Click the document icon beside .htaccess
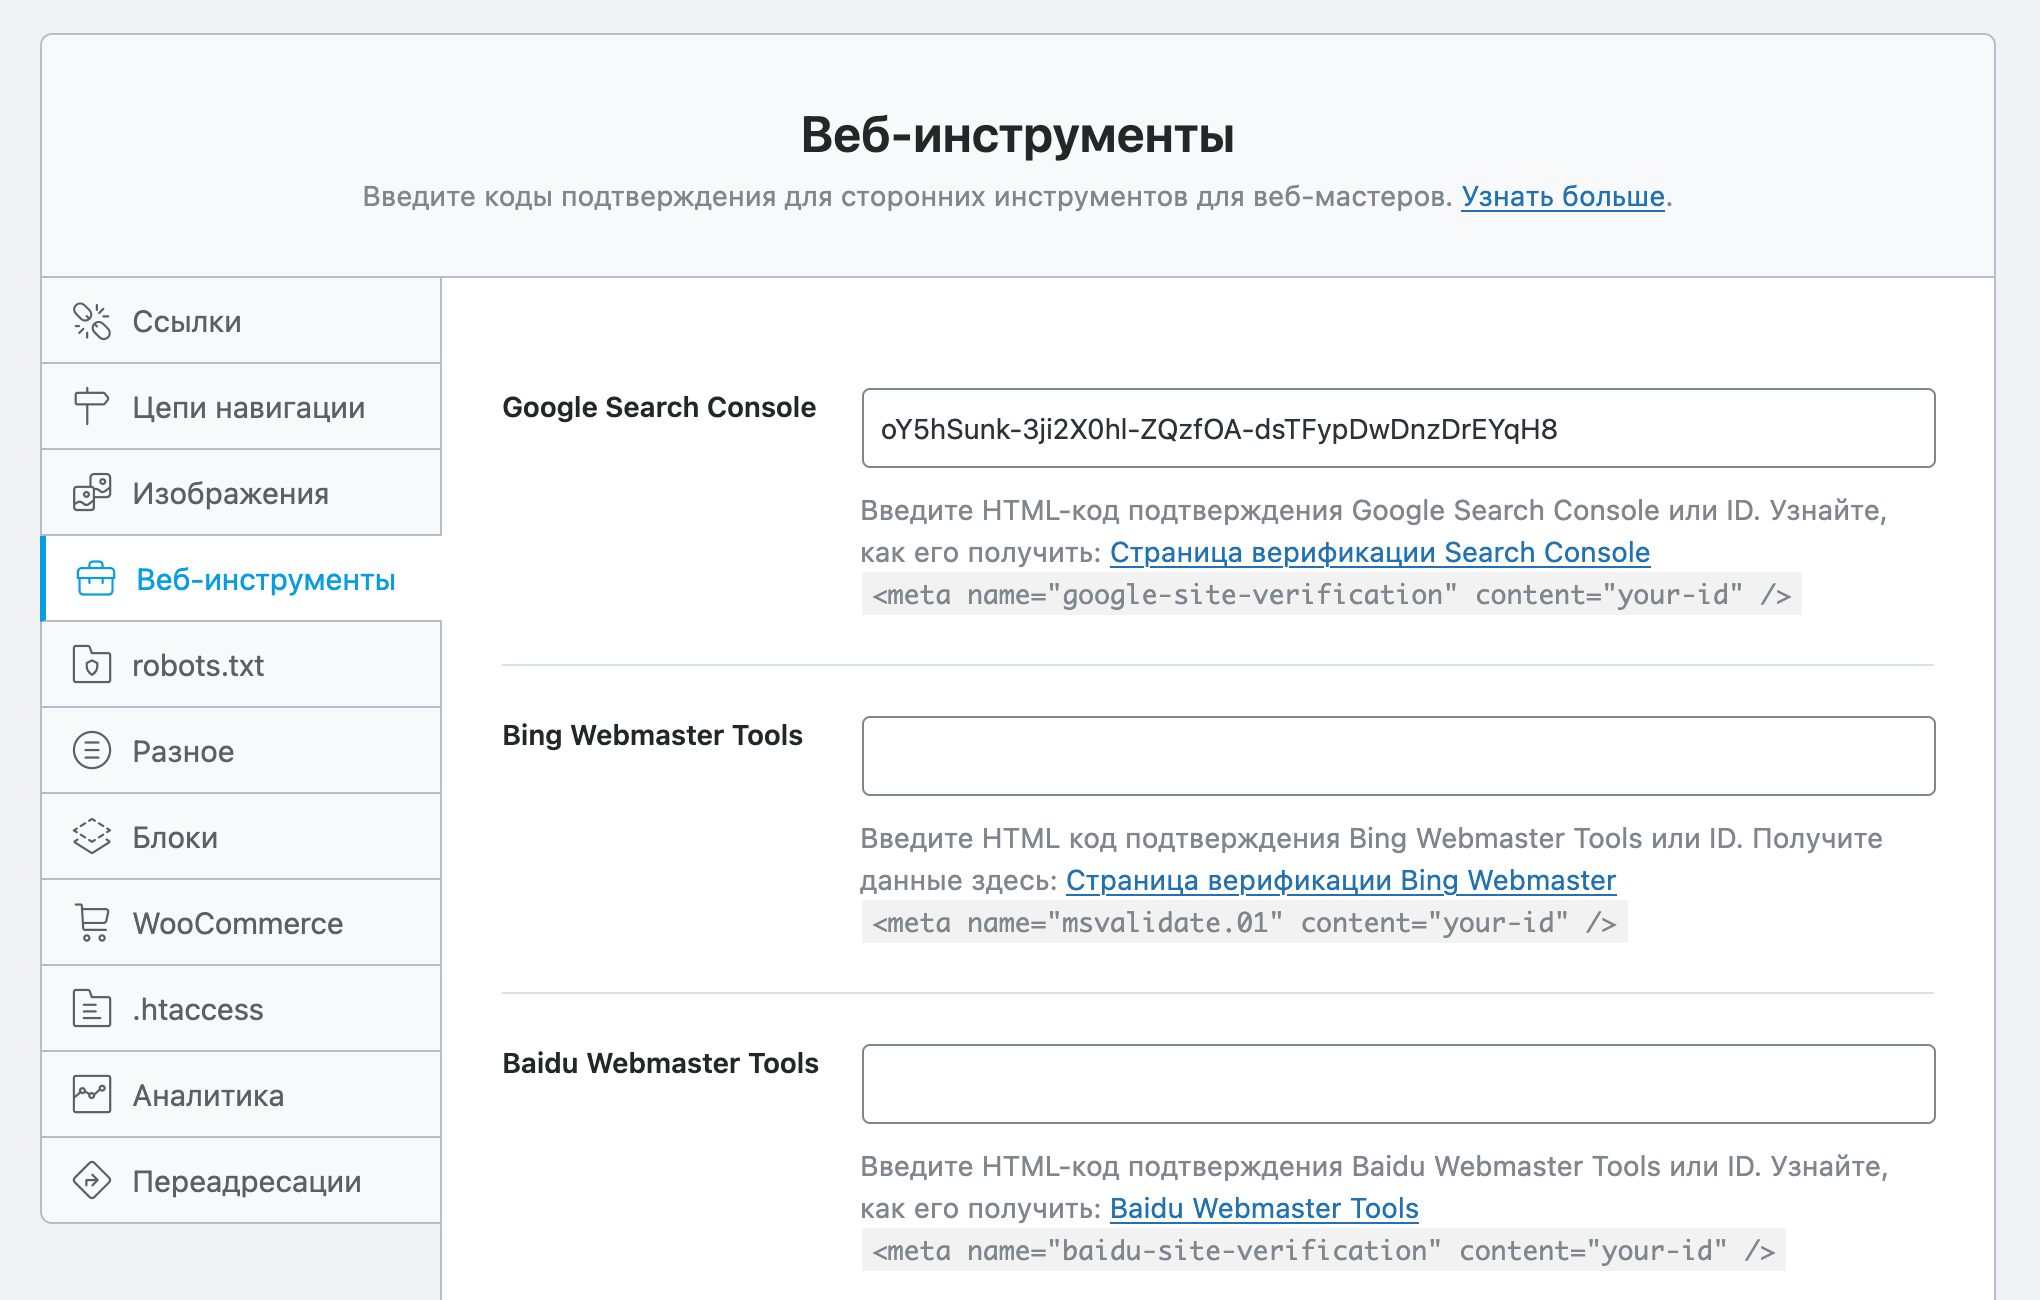2040x1300 pixels. [x=92, y=1009]
